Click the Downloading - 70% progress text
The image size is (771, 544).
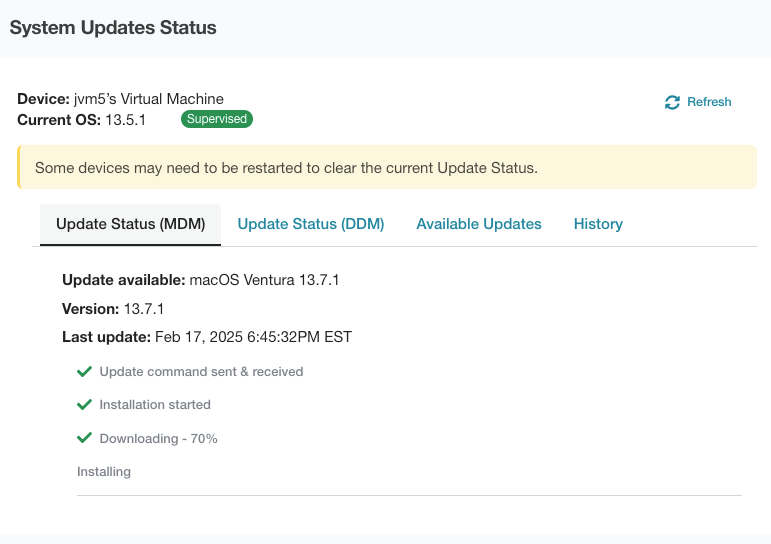pos(158,439)
